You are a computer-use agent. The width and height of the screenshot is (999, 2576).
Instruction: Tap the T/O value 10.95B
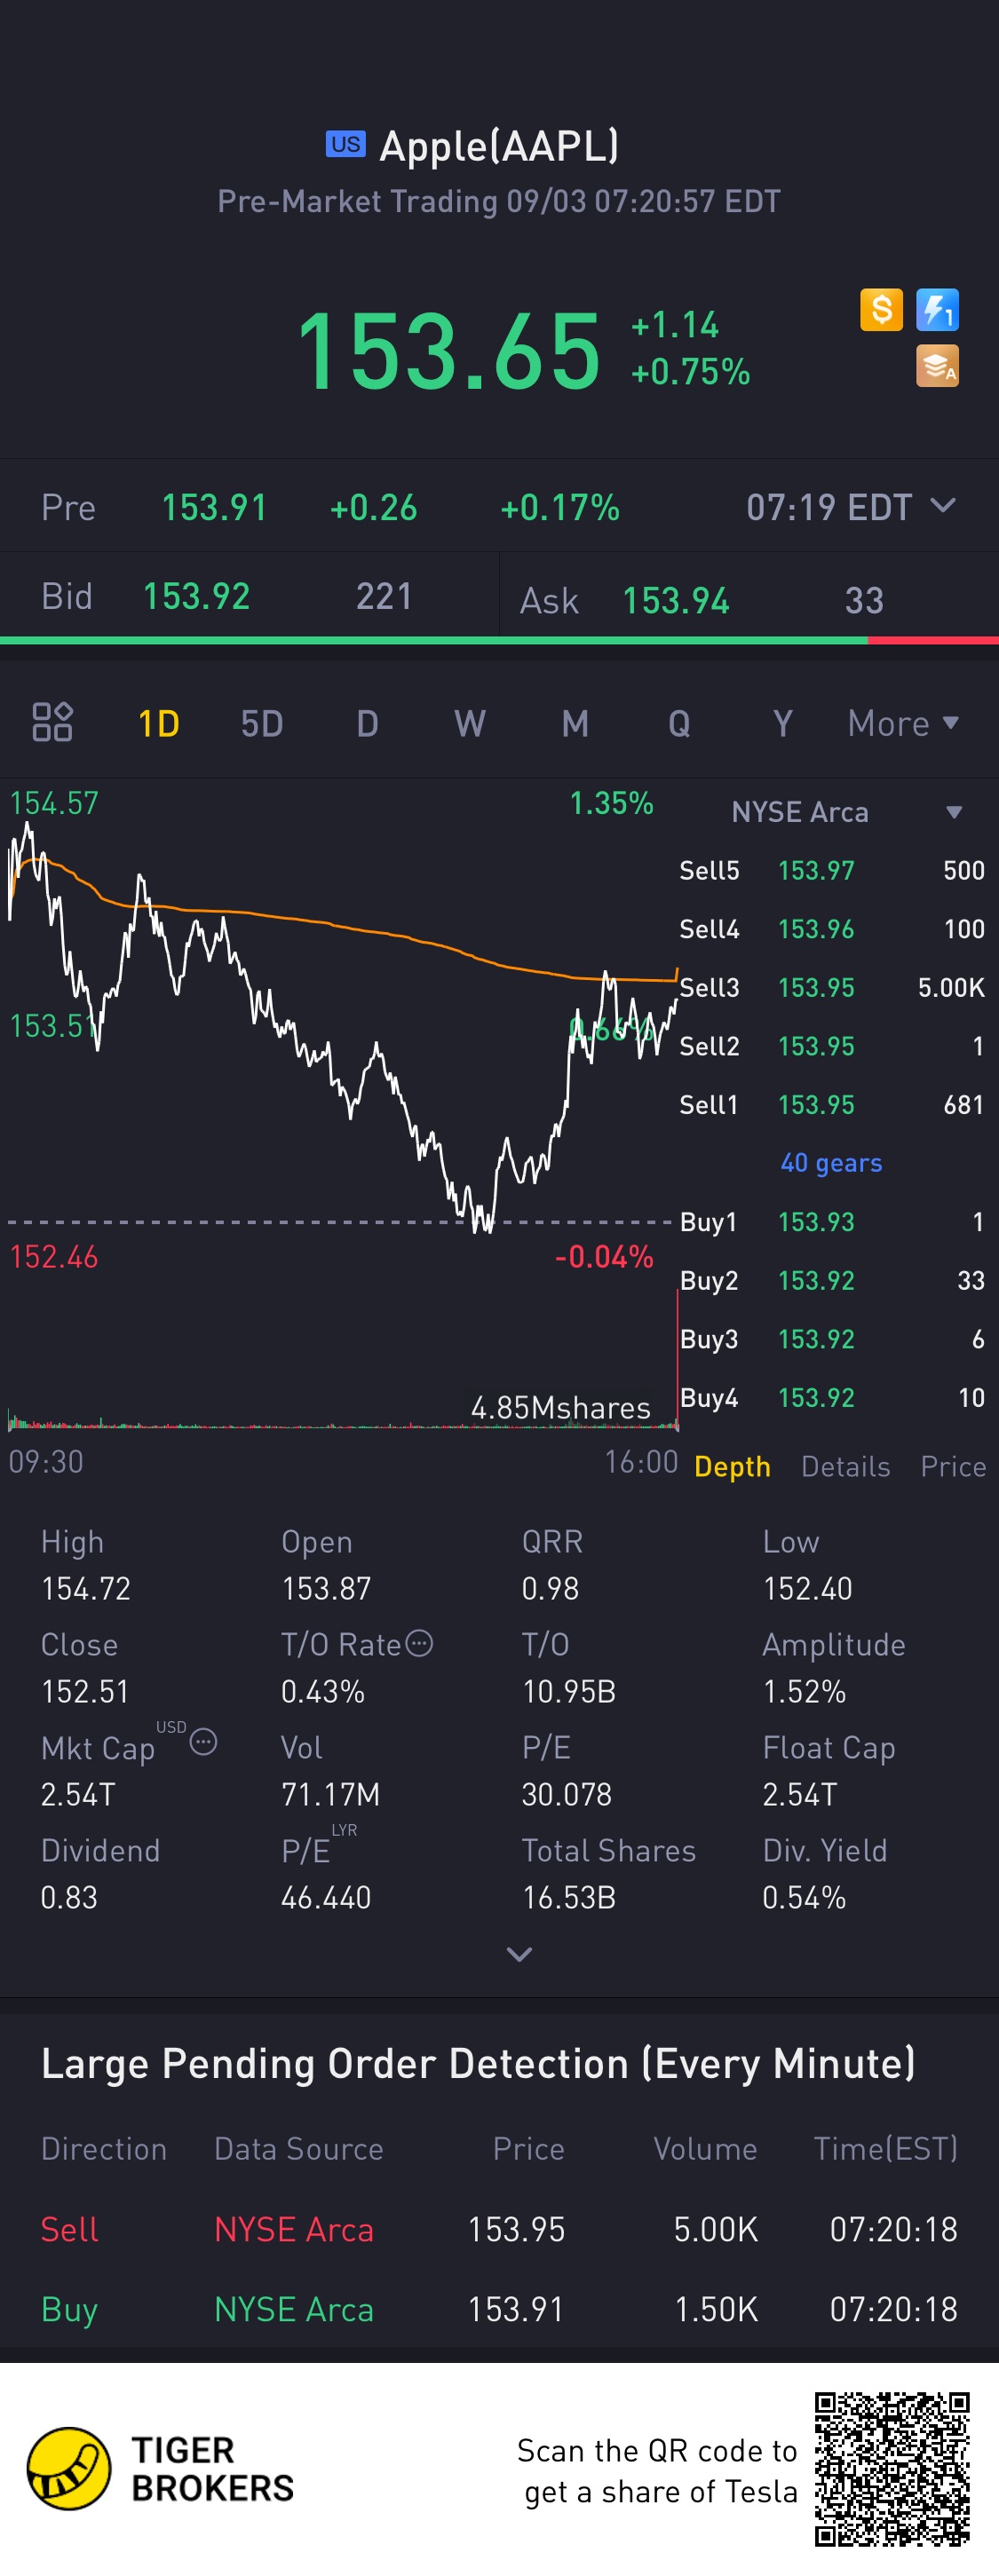point(569,1691)
